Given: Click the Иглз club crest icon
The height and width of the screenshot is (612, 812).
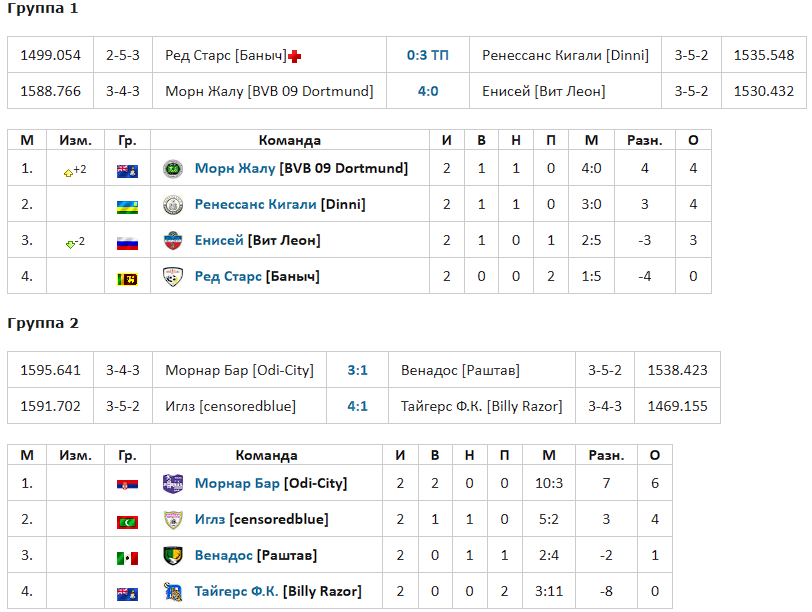Looking at the screenshot, I should 172,519.
